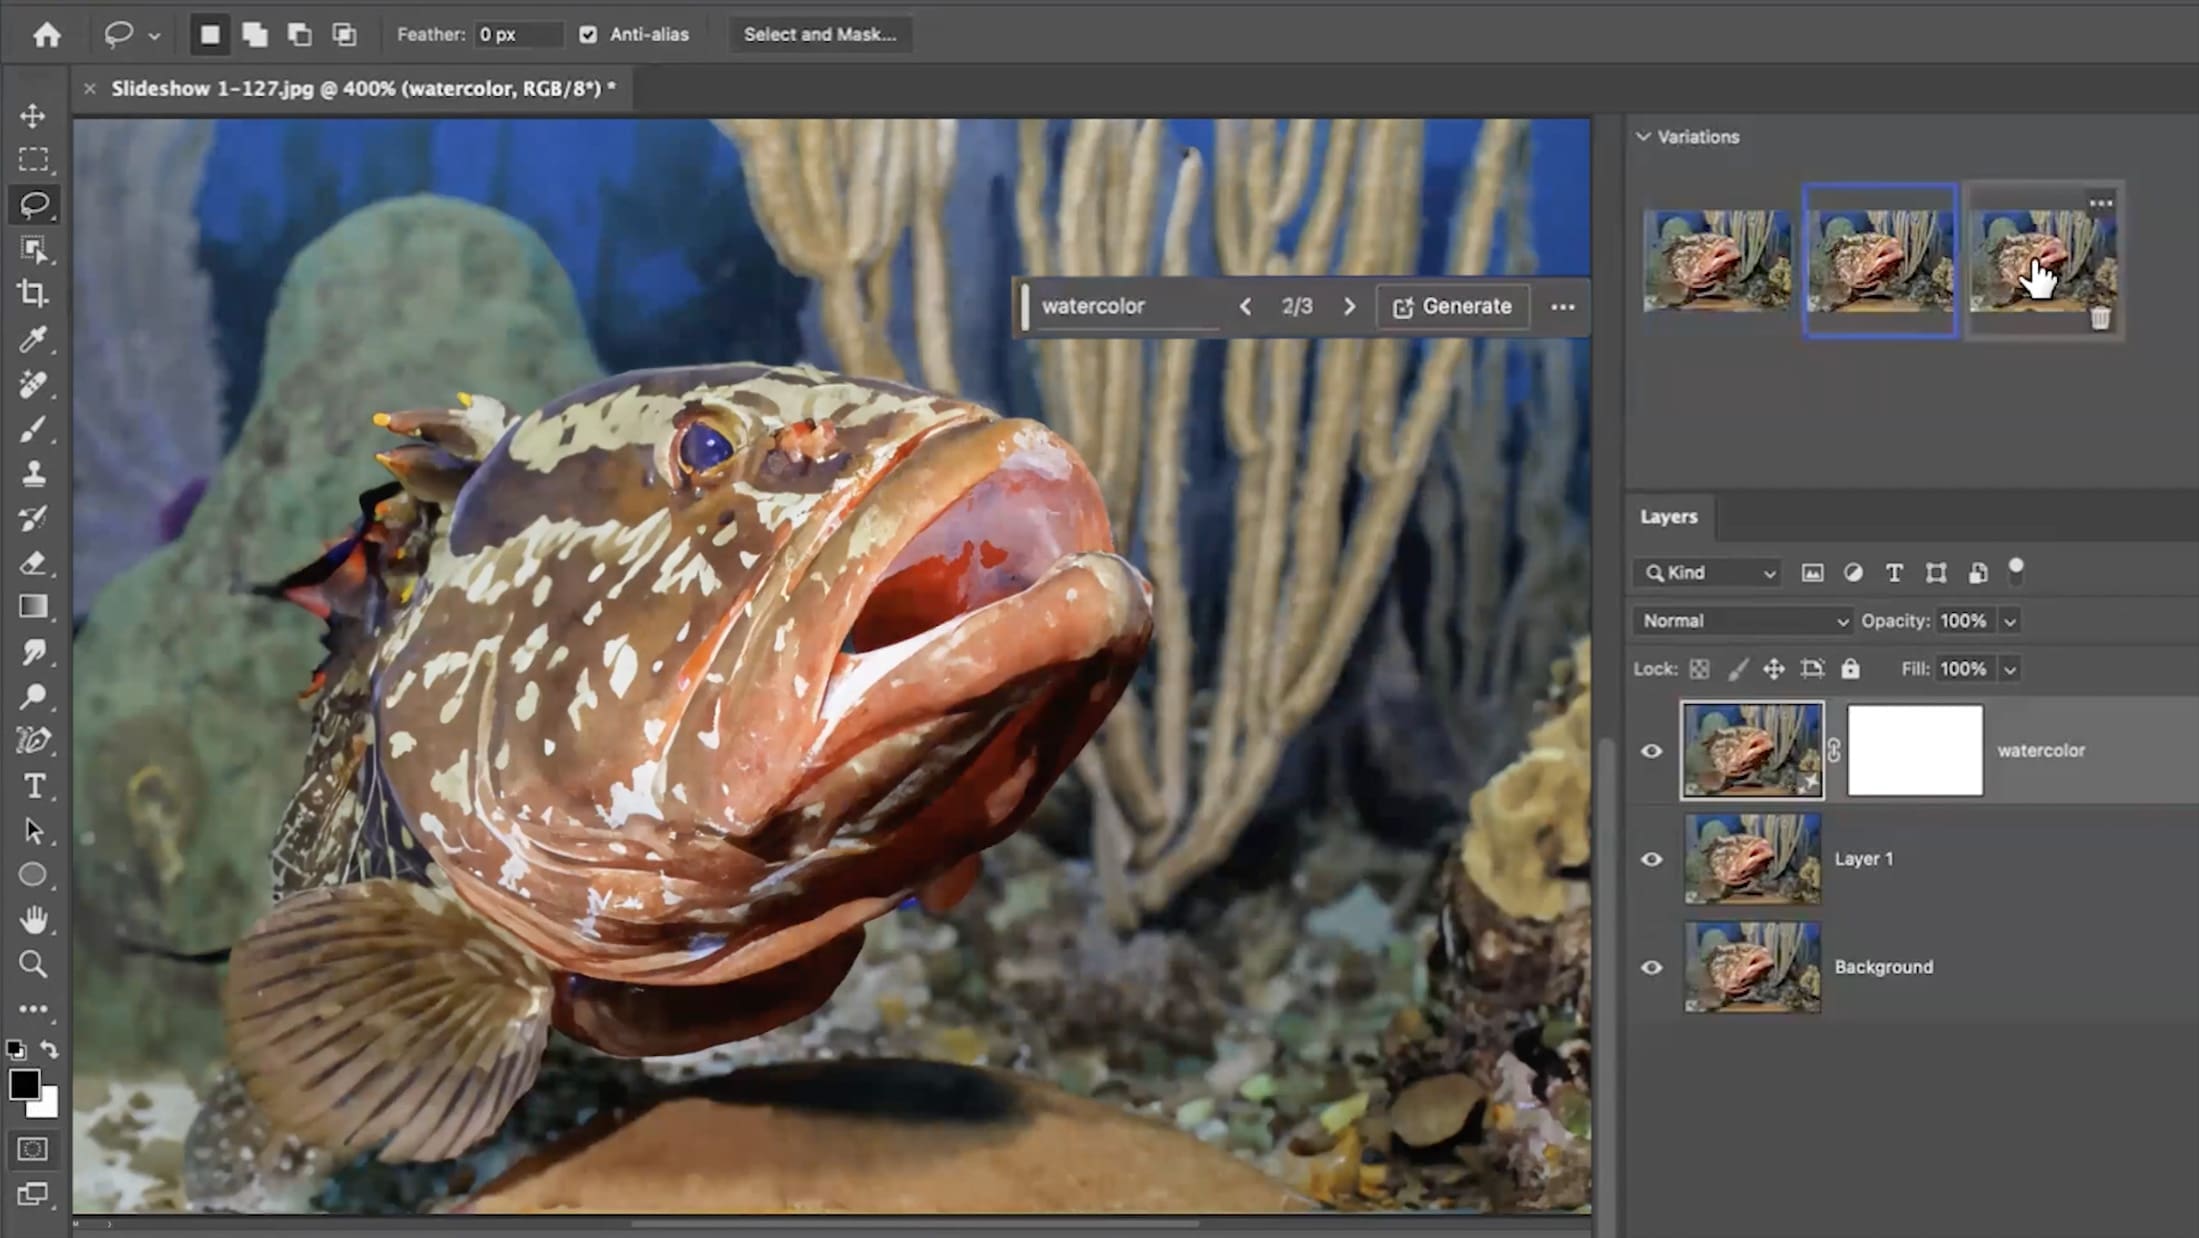
Task: Click the foreground color swatch
Action: point(23,1083)
